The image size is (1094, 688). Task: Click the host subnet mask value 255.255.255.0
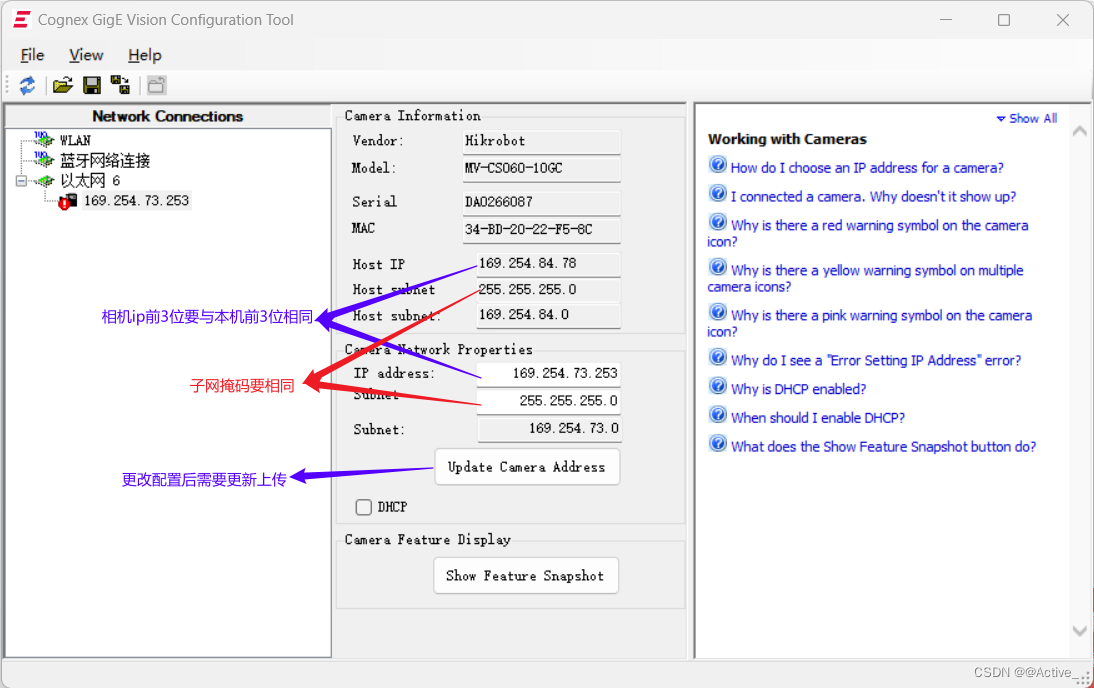(548, 290)
